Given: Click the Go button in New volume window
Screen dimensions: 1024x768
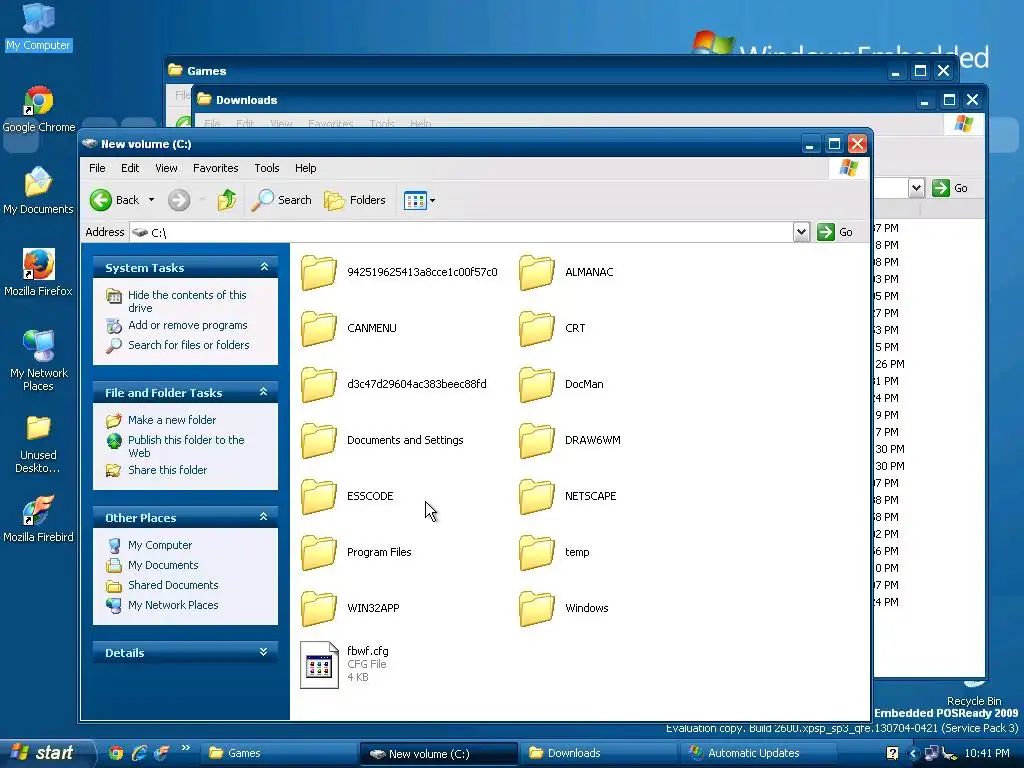Looking at the screenshot, I should [x=835, y=232].
